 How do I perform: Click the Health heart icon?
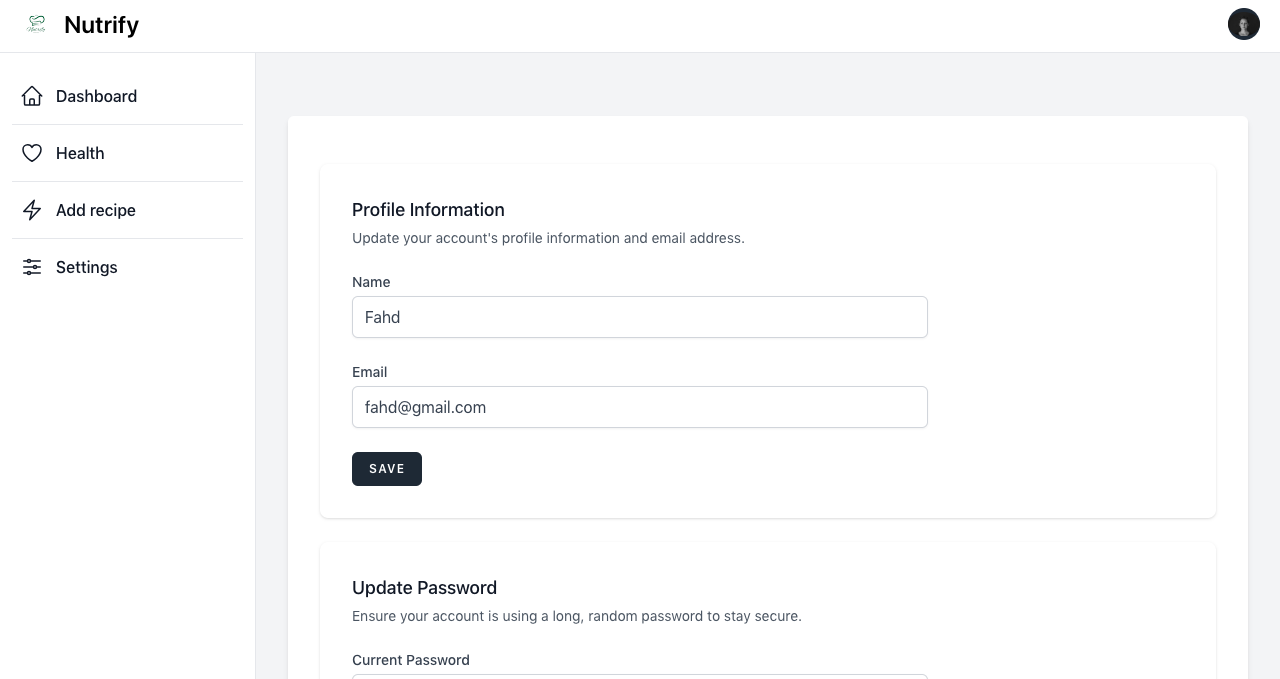click(32, 153)
